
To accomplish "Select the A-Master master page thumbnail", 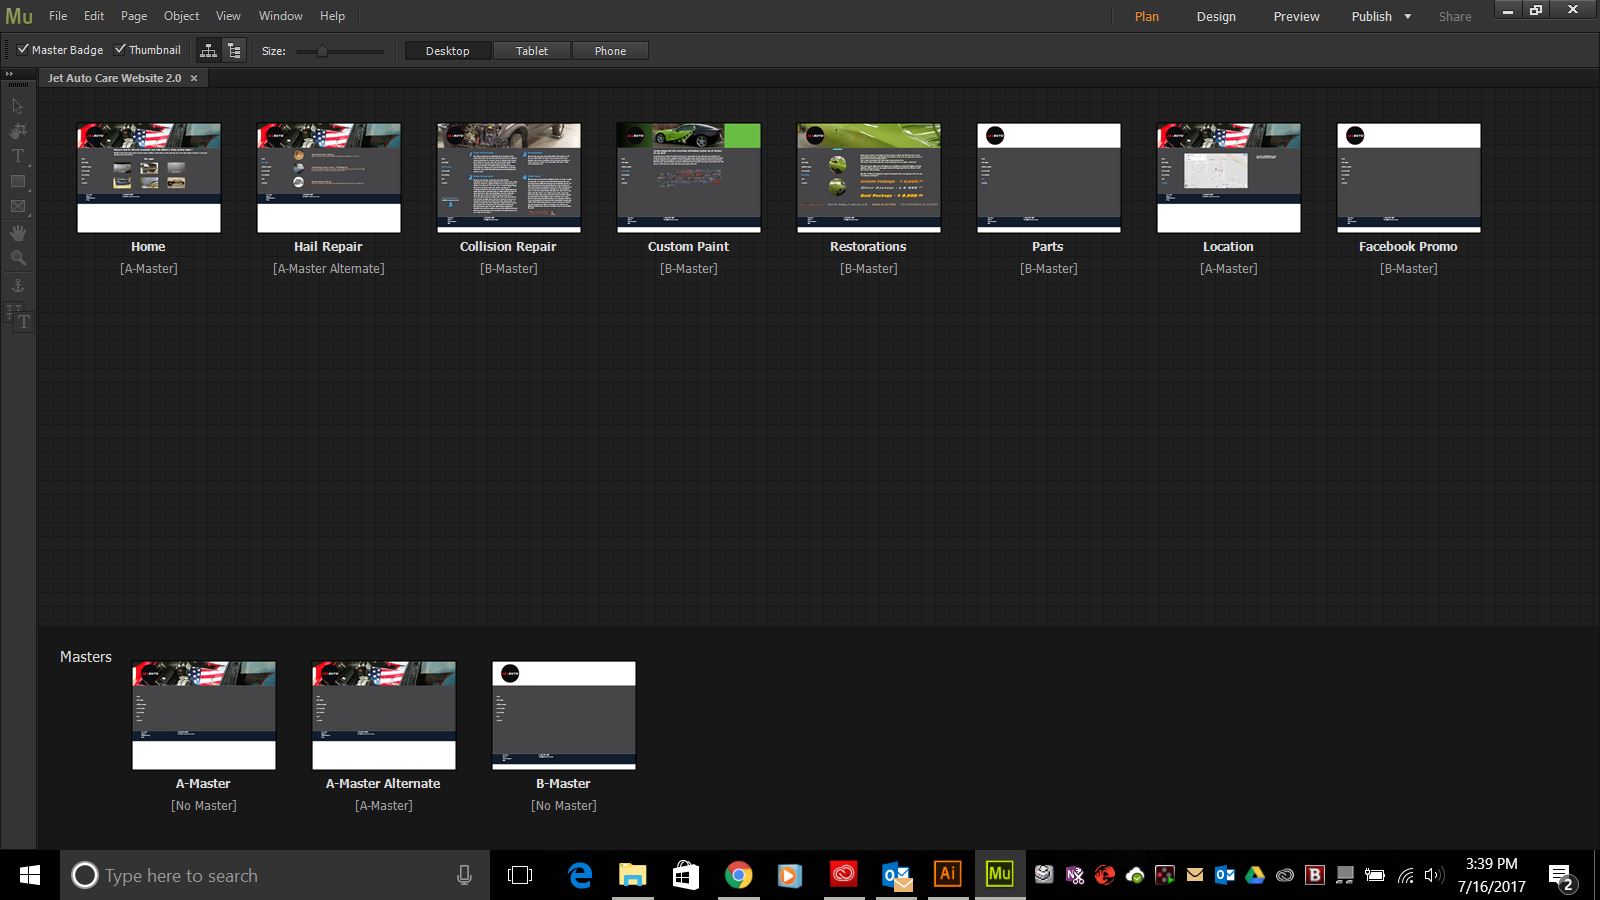I will point(204,715).
